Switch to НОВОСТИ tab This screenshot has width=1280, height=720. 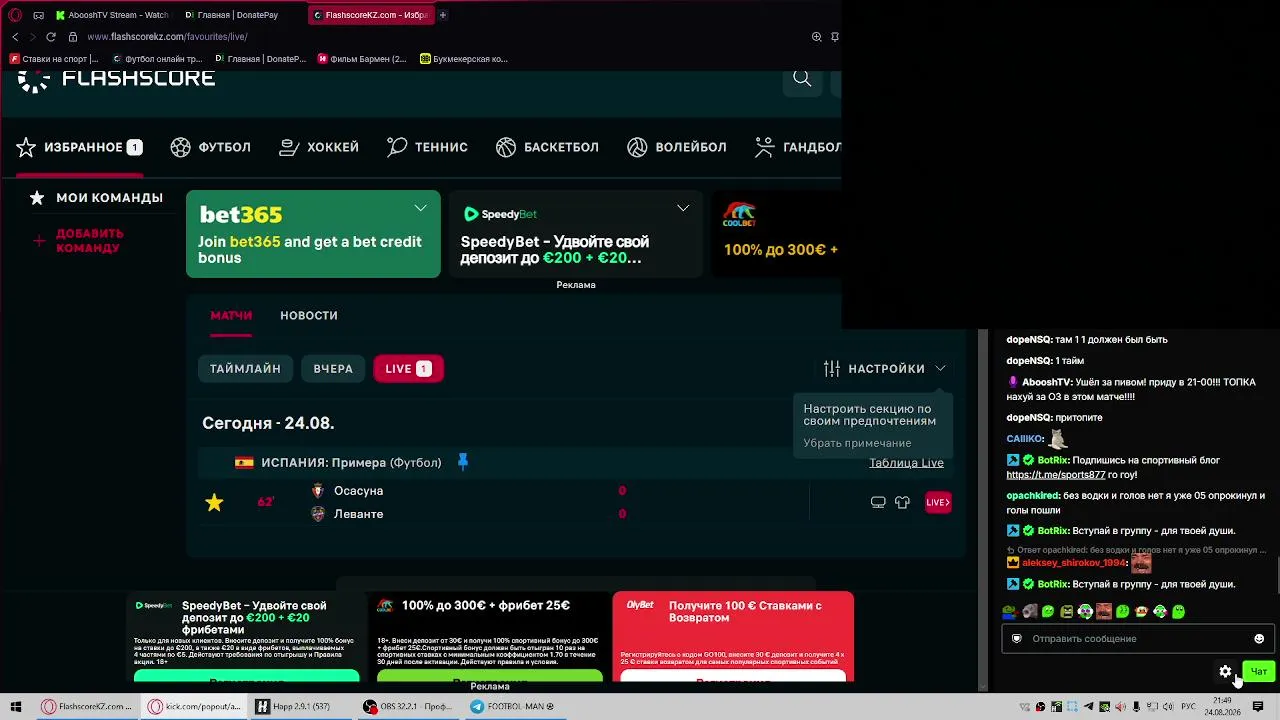[309, 316]
